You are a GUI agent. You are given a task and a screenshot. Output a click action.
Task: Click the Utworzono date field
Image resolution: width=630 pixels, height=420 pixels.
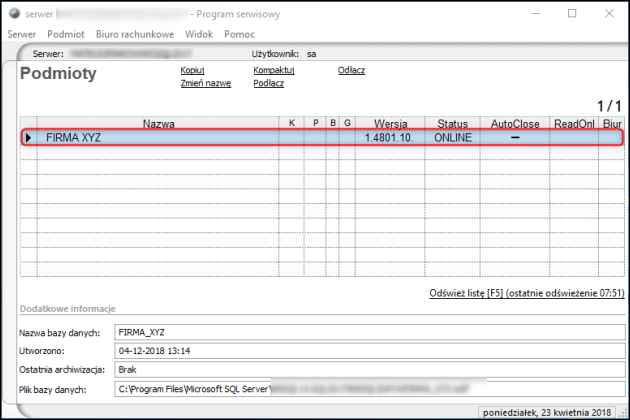point(370,351)
